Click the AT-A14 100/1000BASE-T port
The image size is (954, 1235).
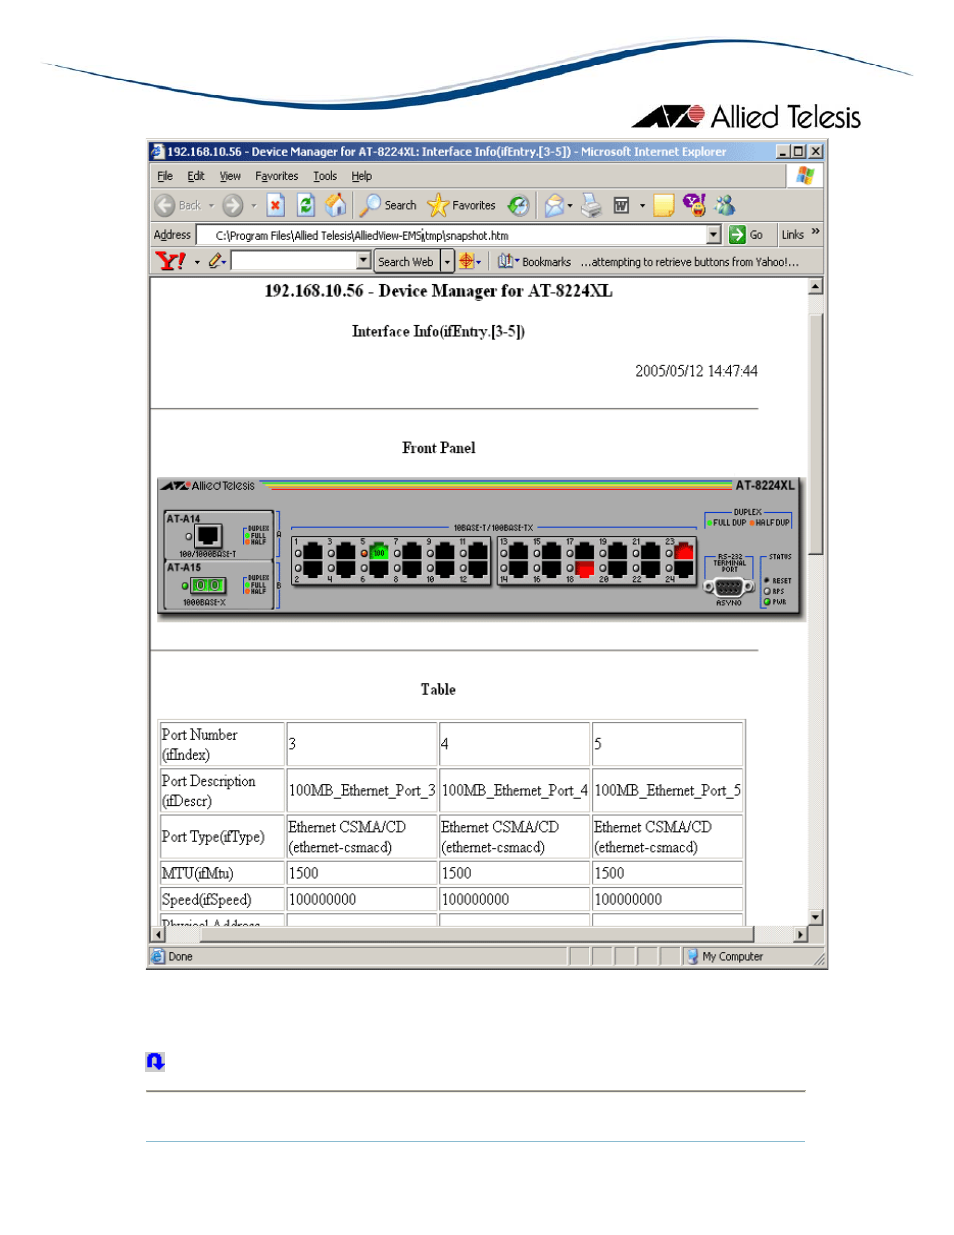click(209, 536)
